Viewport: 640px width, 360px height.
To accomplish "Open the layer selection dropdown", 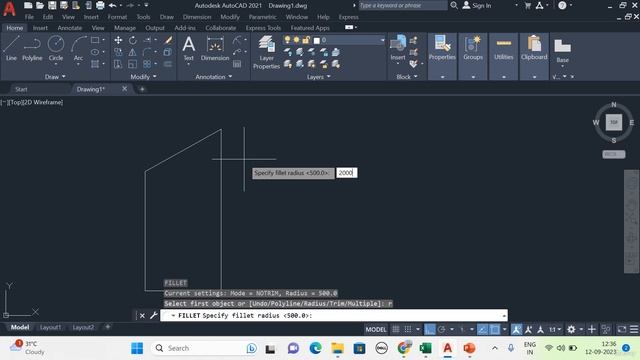I will [382, 40].
